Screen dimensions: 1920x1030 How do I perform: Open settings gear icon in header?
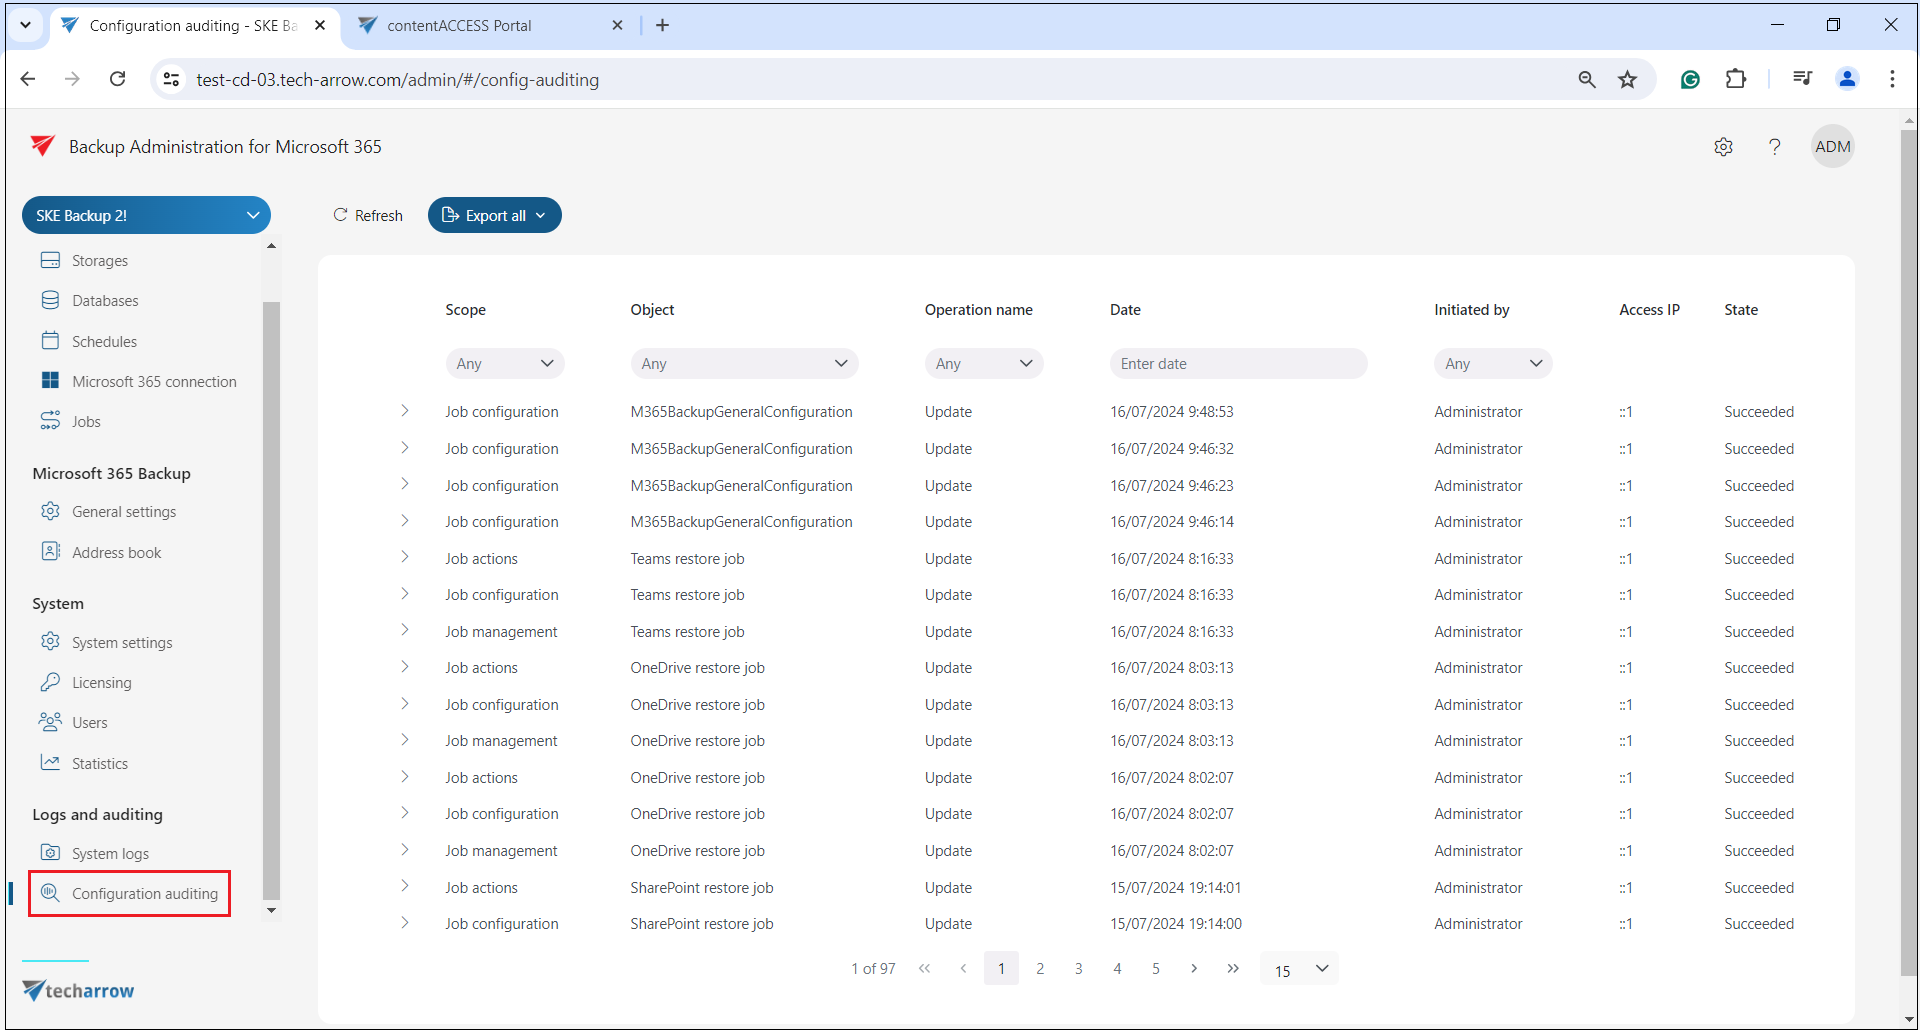click(1723, 147)
